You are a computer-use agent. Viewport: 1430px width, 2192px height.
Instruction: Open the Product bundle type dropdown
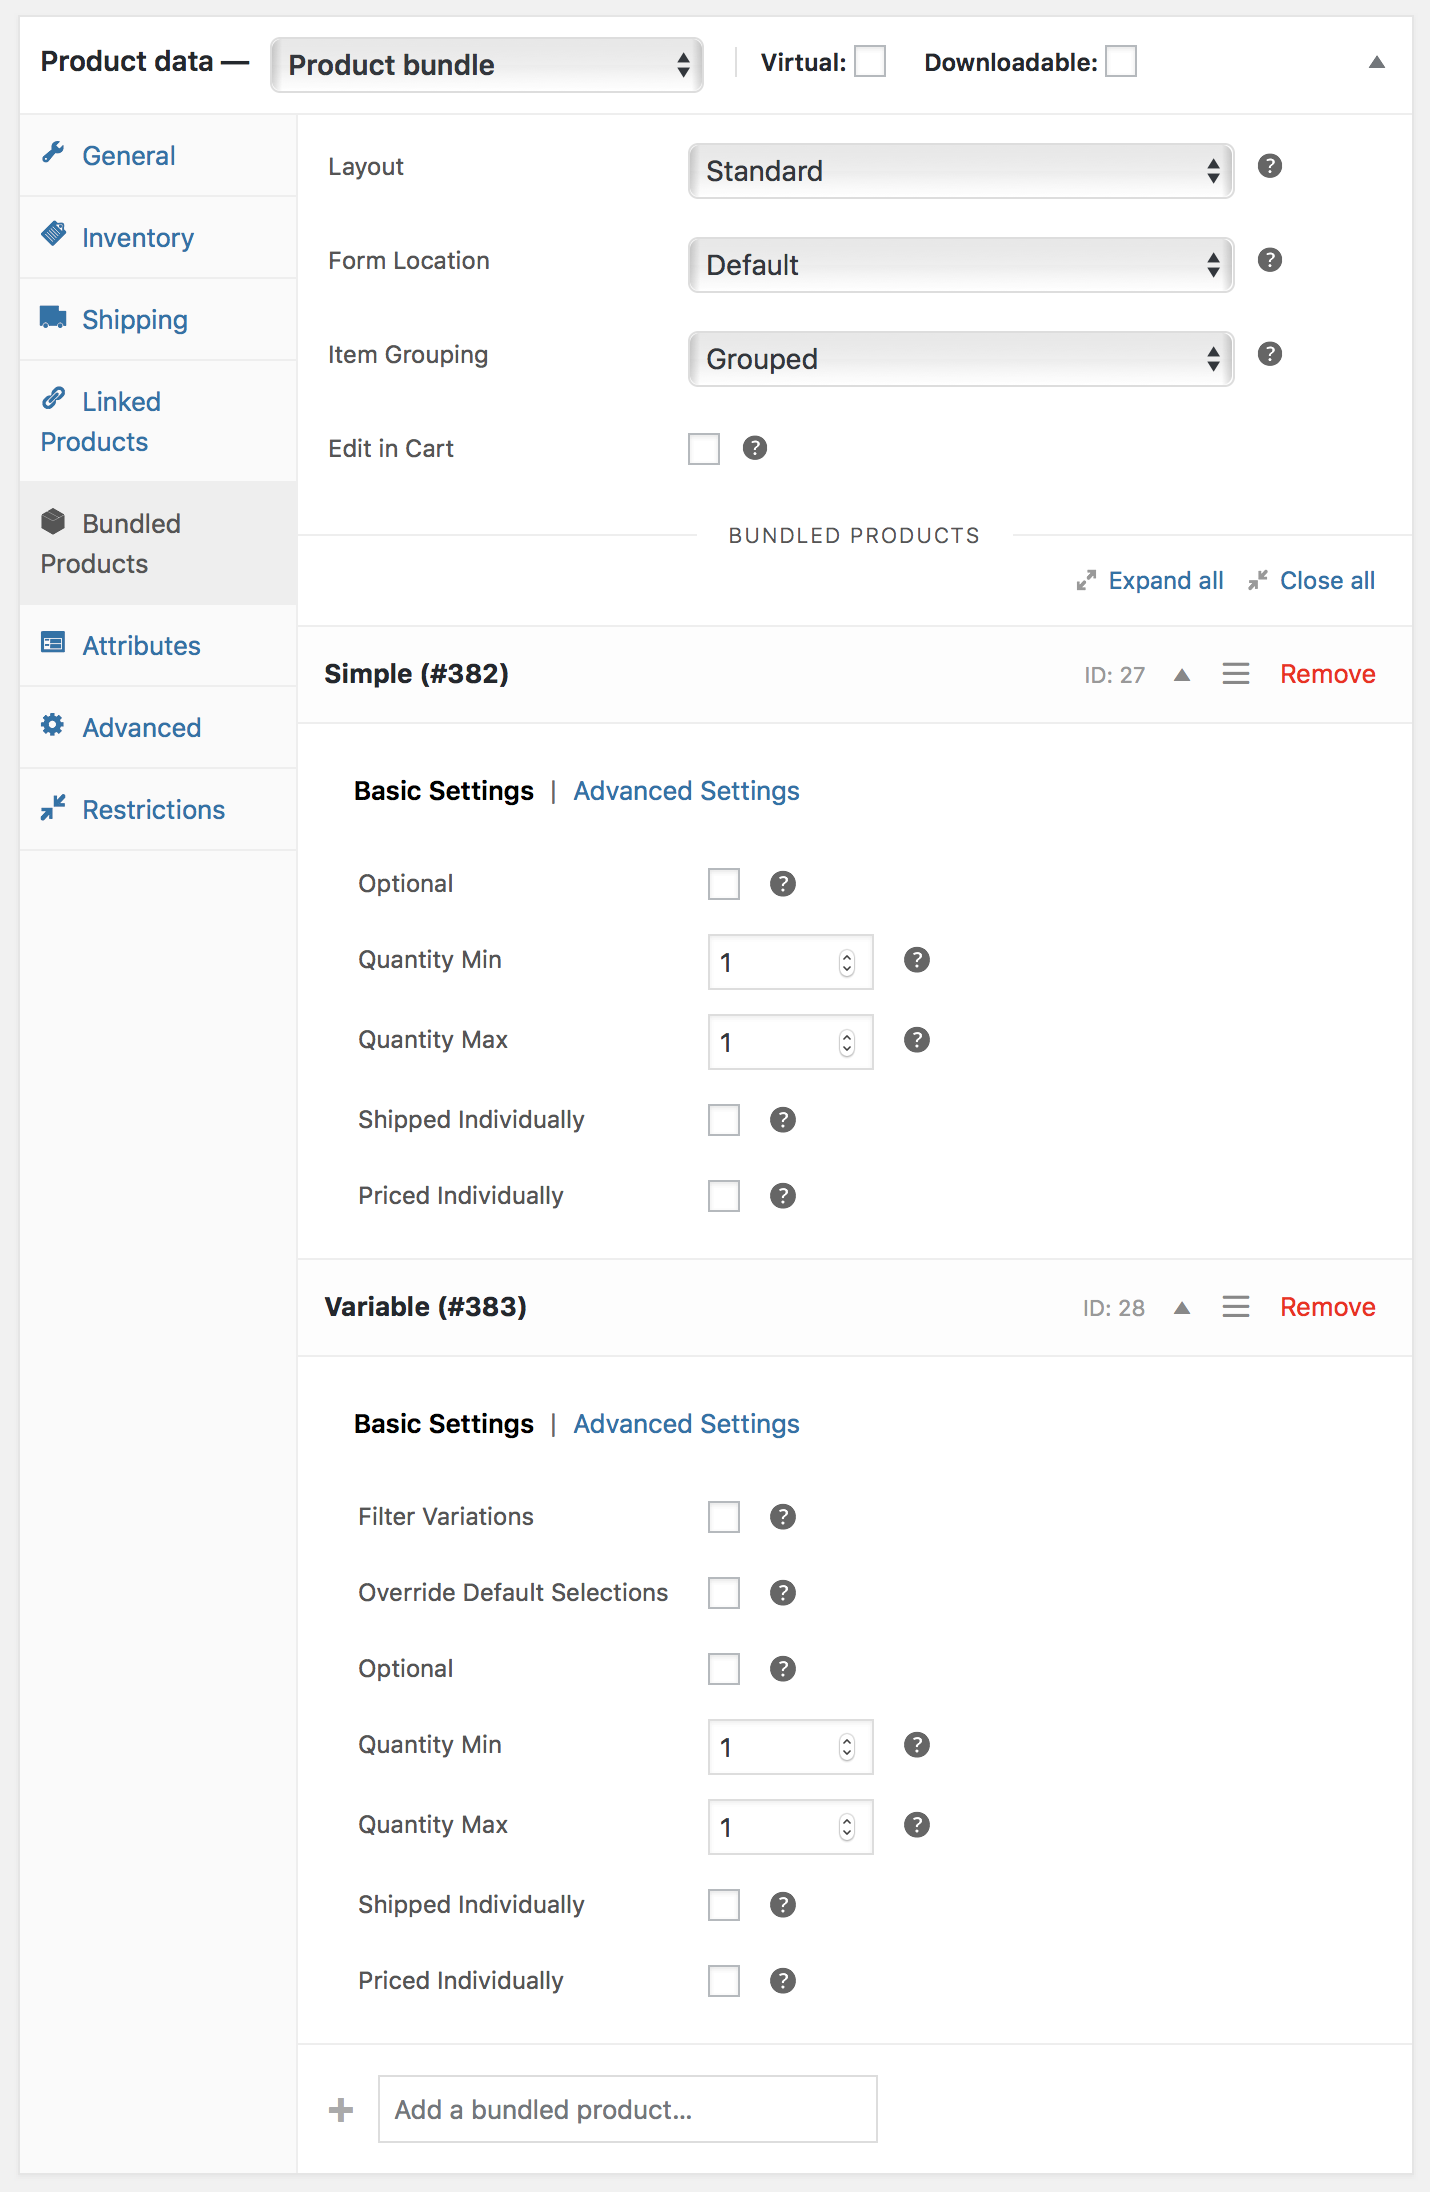[x=487, y=65]
